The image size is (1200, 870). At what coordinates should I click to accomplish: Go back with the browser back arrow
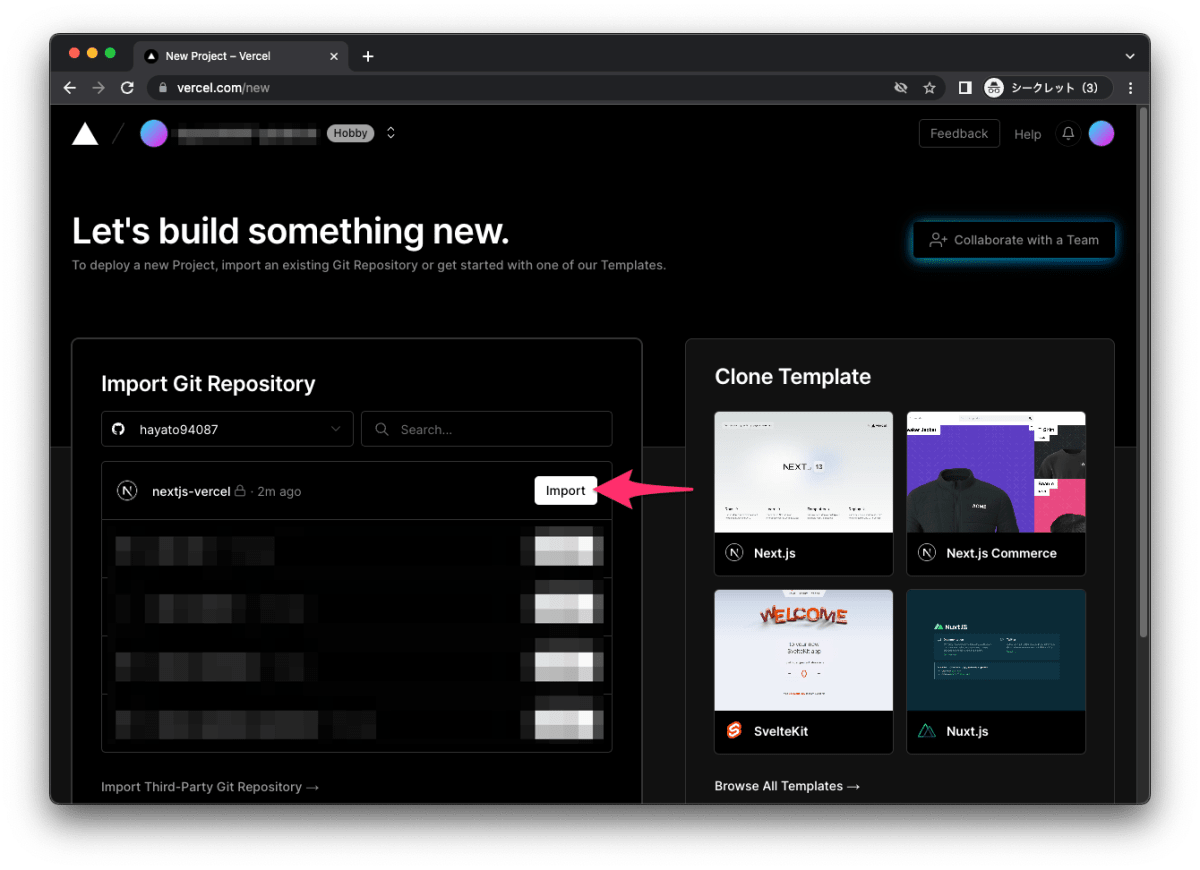click(x=69, y=88)
